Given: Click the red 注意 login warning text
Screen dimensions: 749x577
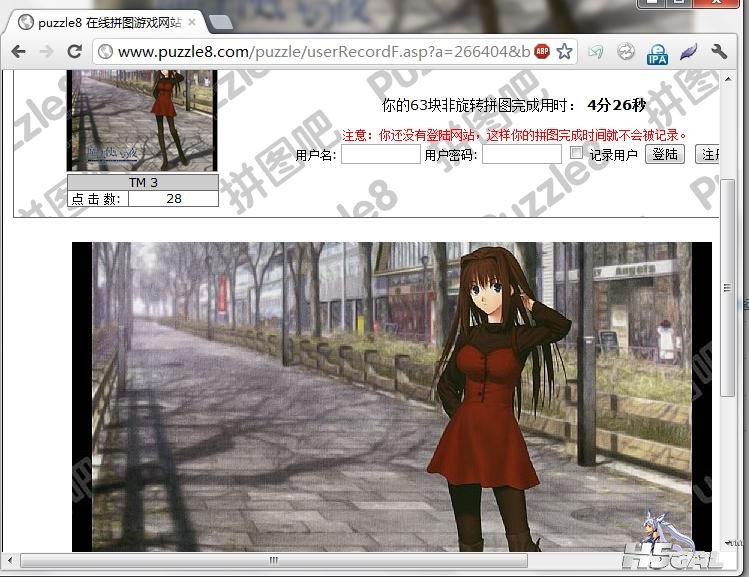Looking at the screenshot, I should coord(514,135).
